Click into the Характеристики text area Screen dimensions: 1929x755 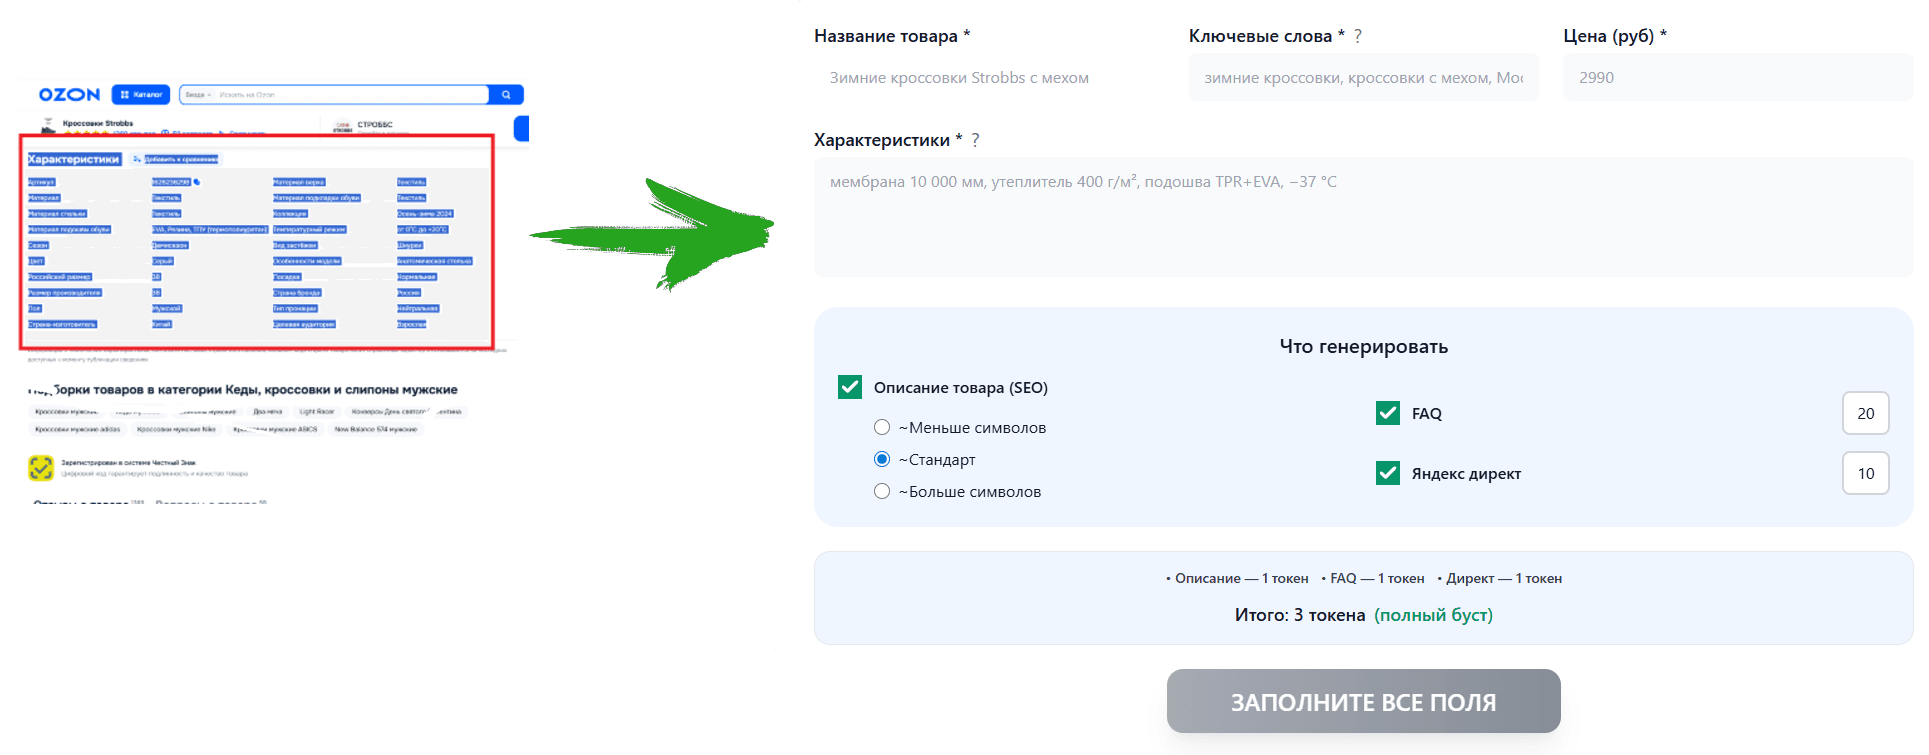click(x=1363, y=217)
